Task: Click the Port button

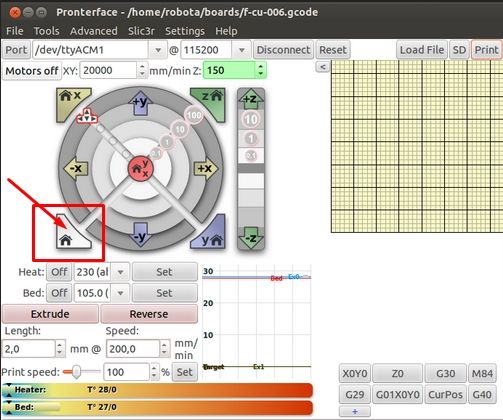Action: coord(16,50)
